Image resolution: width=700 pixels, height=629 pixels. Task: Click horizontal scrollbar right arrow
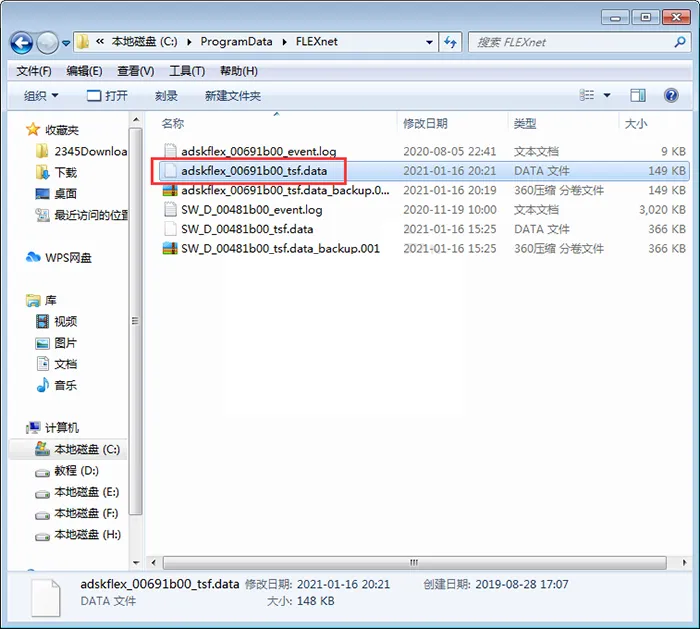(x=684, y=562)
